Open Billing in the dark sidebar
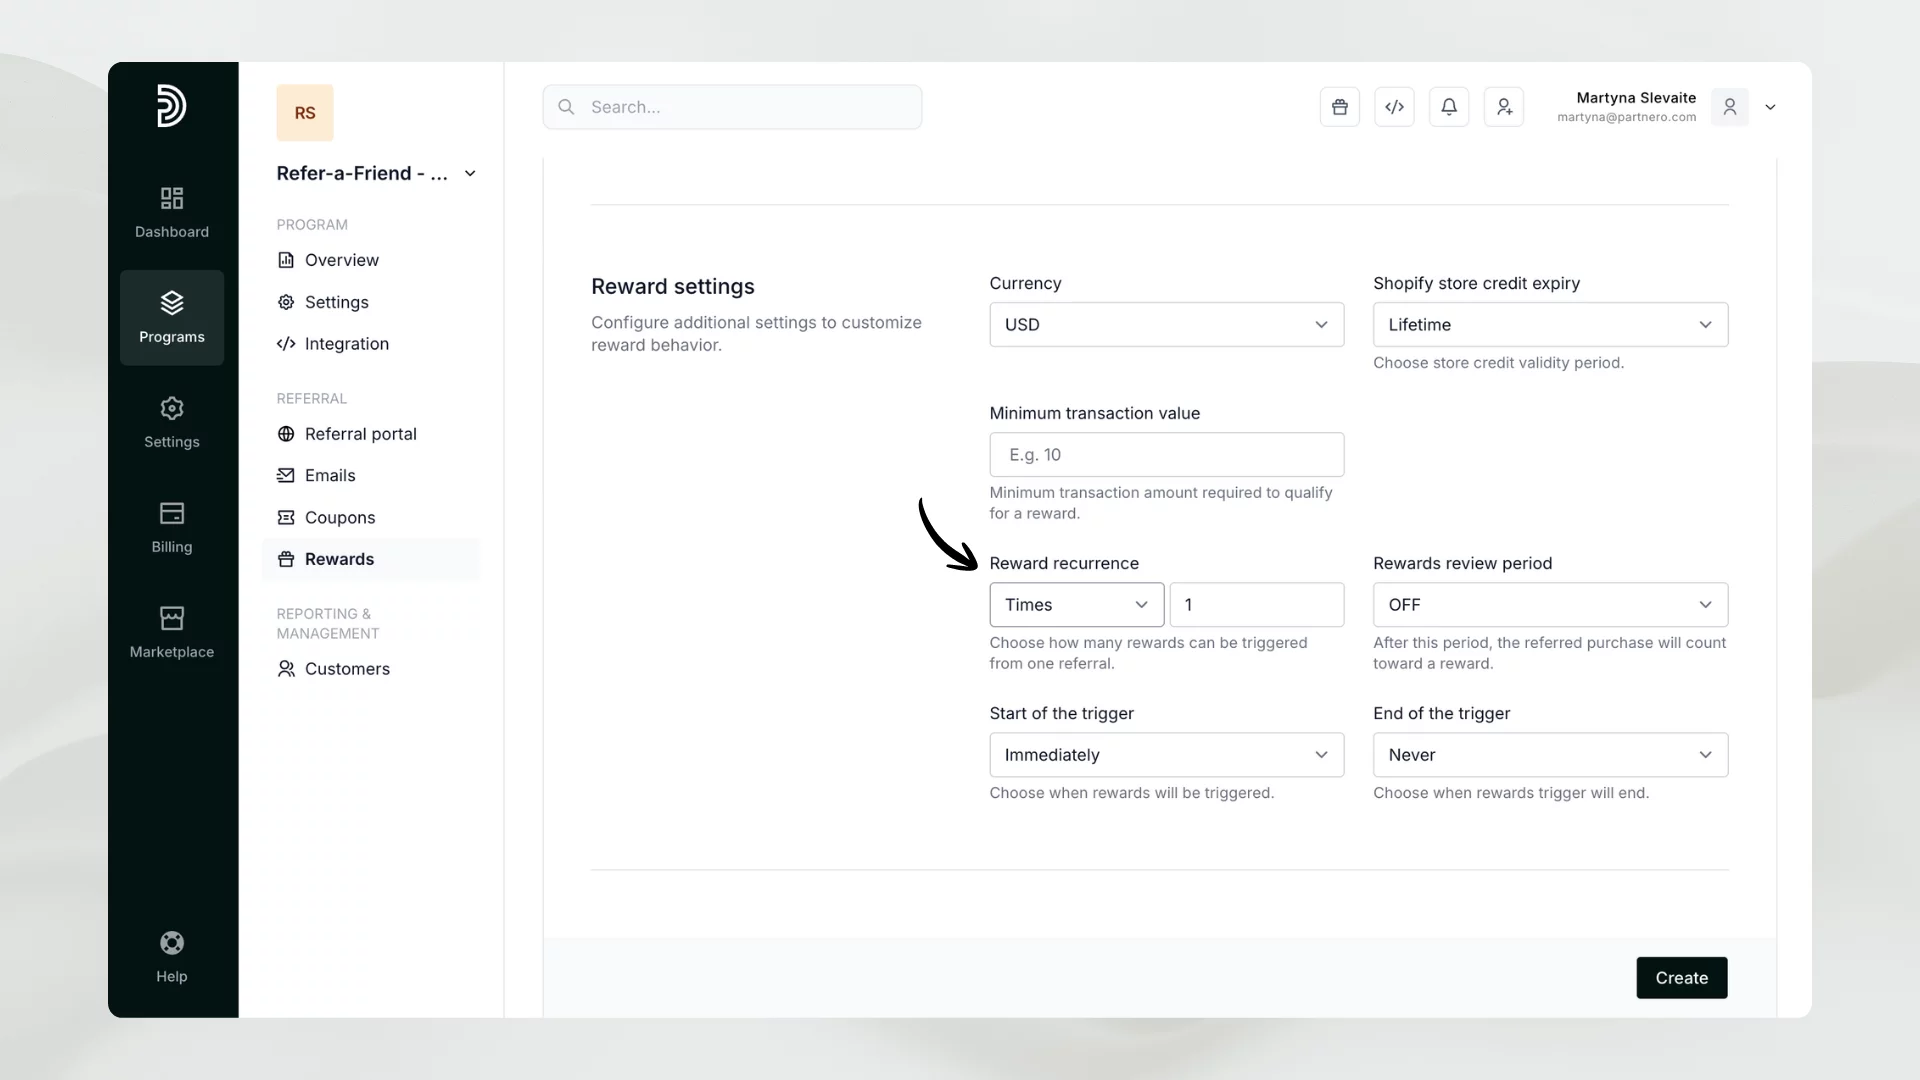Image resolution: width=1920 pixels, height=1080 pixels. (172, 527)
